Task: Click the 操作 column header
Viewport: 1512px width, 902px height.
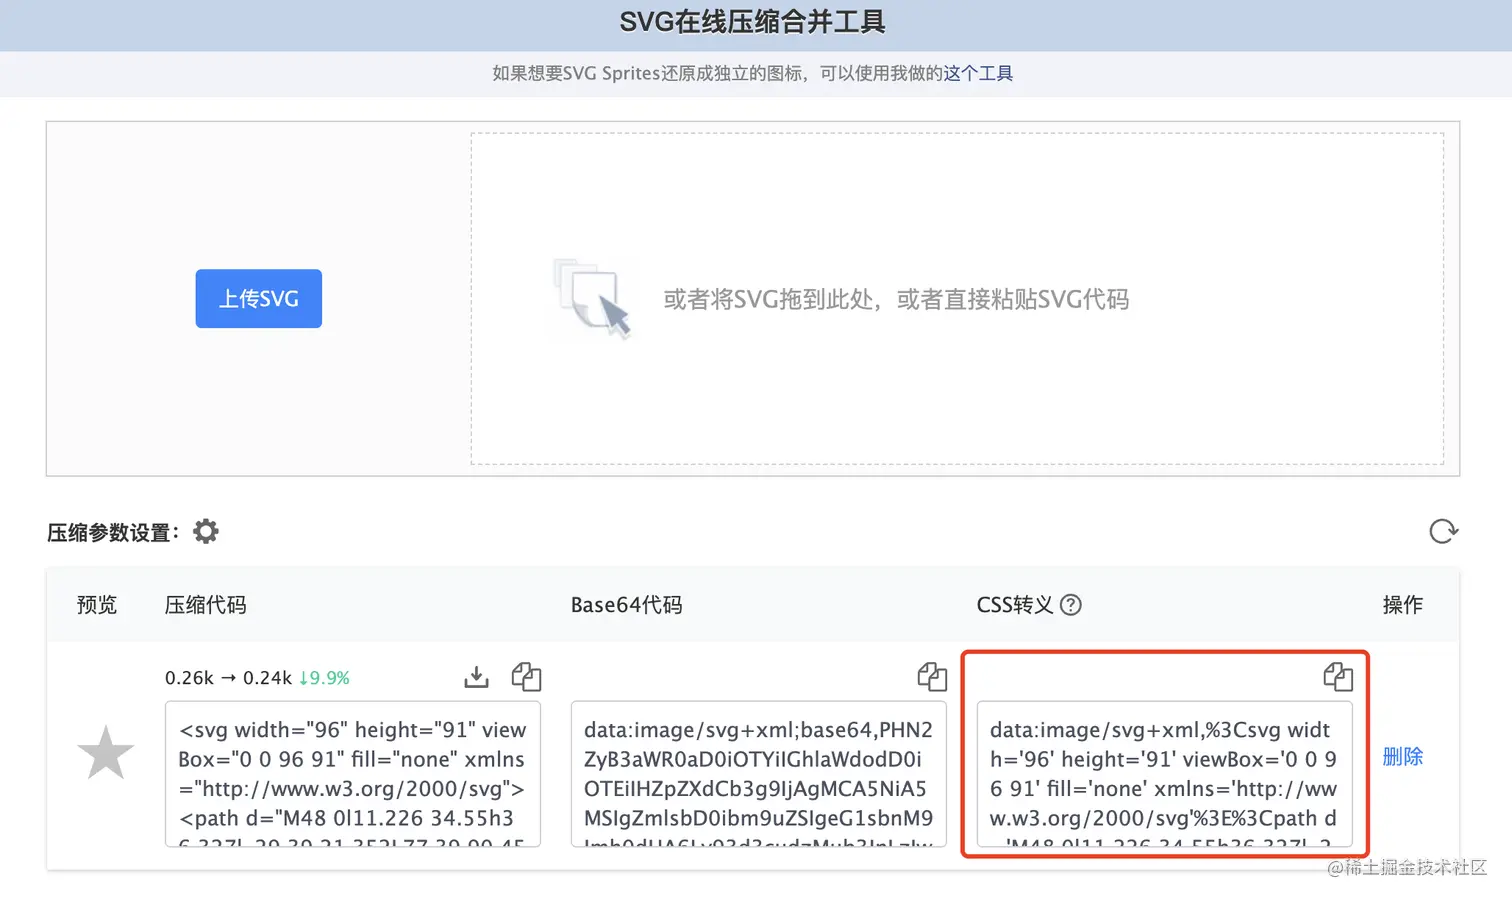Action: click(1403, 605)
